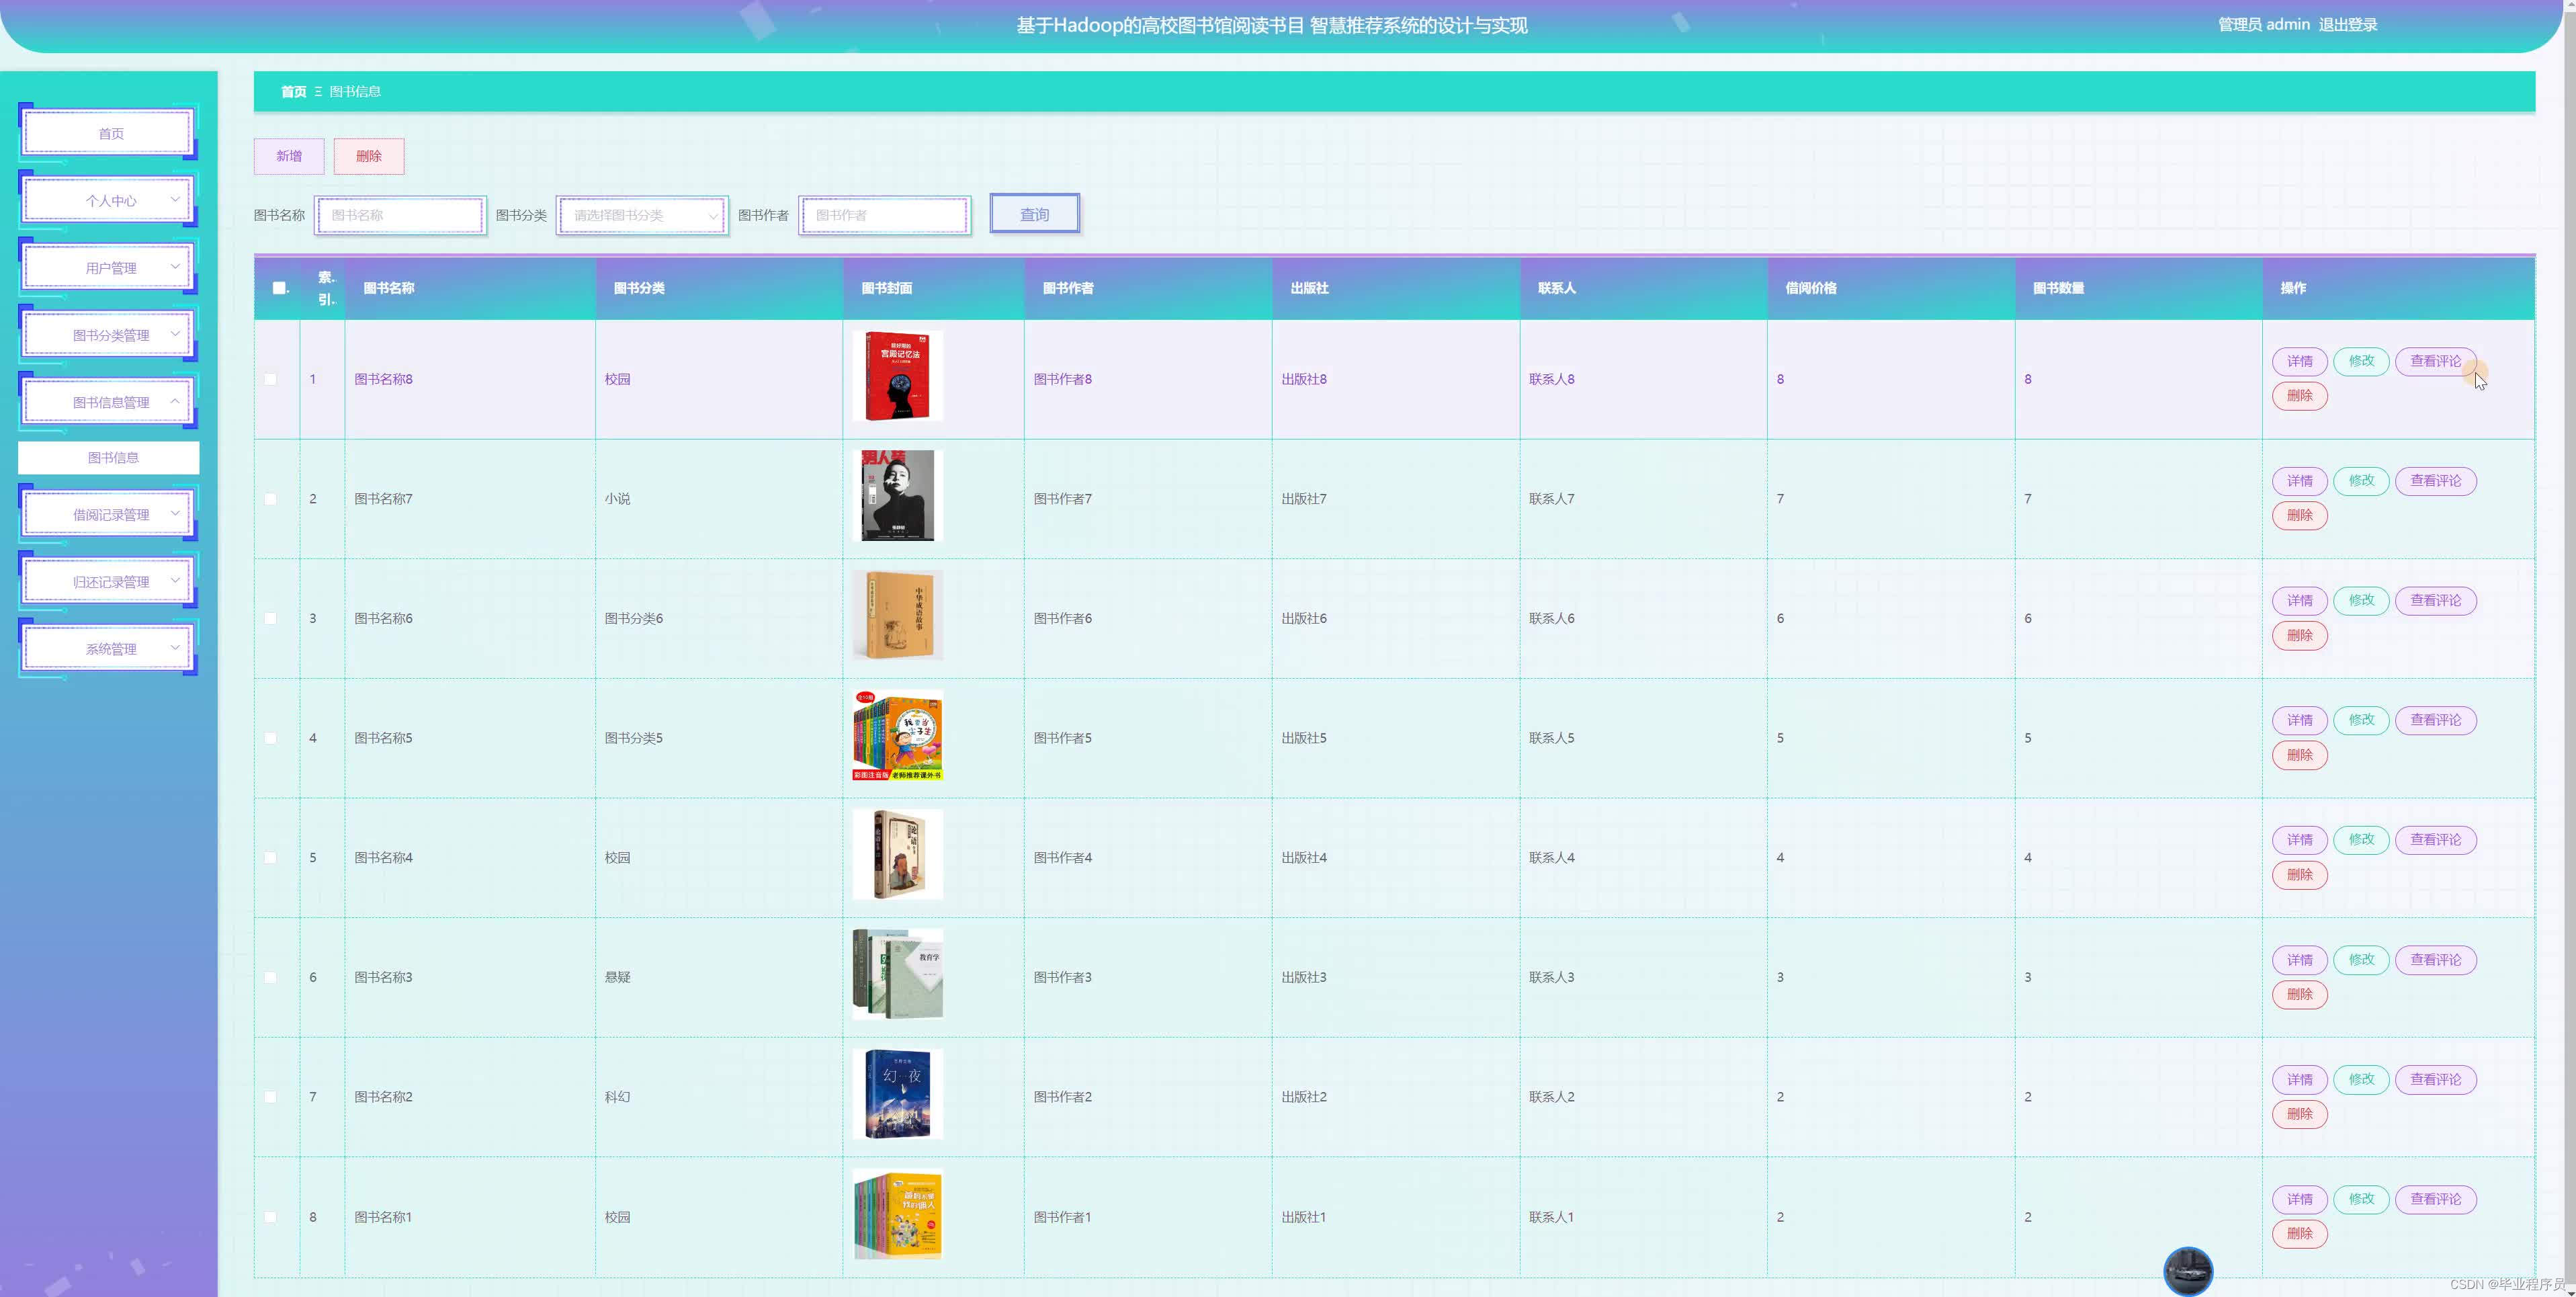Open the 图书名称5 cover thumbnail
Screen dimensions: 2576x1297
tap(897, 735)
